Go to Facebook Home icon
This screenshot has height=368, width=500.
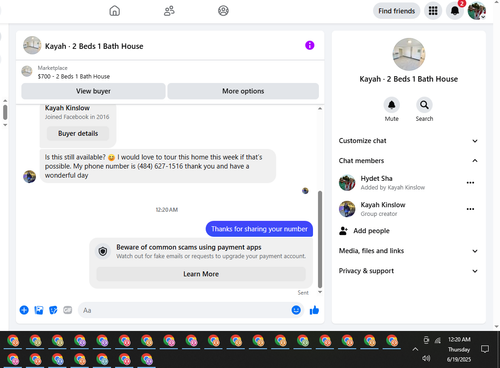tap(115, 11)
